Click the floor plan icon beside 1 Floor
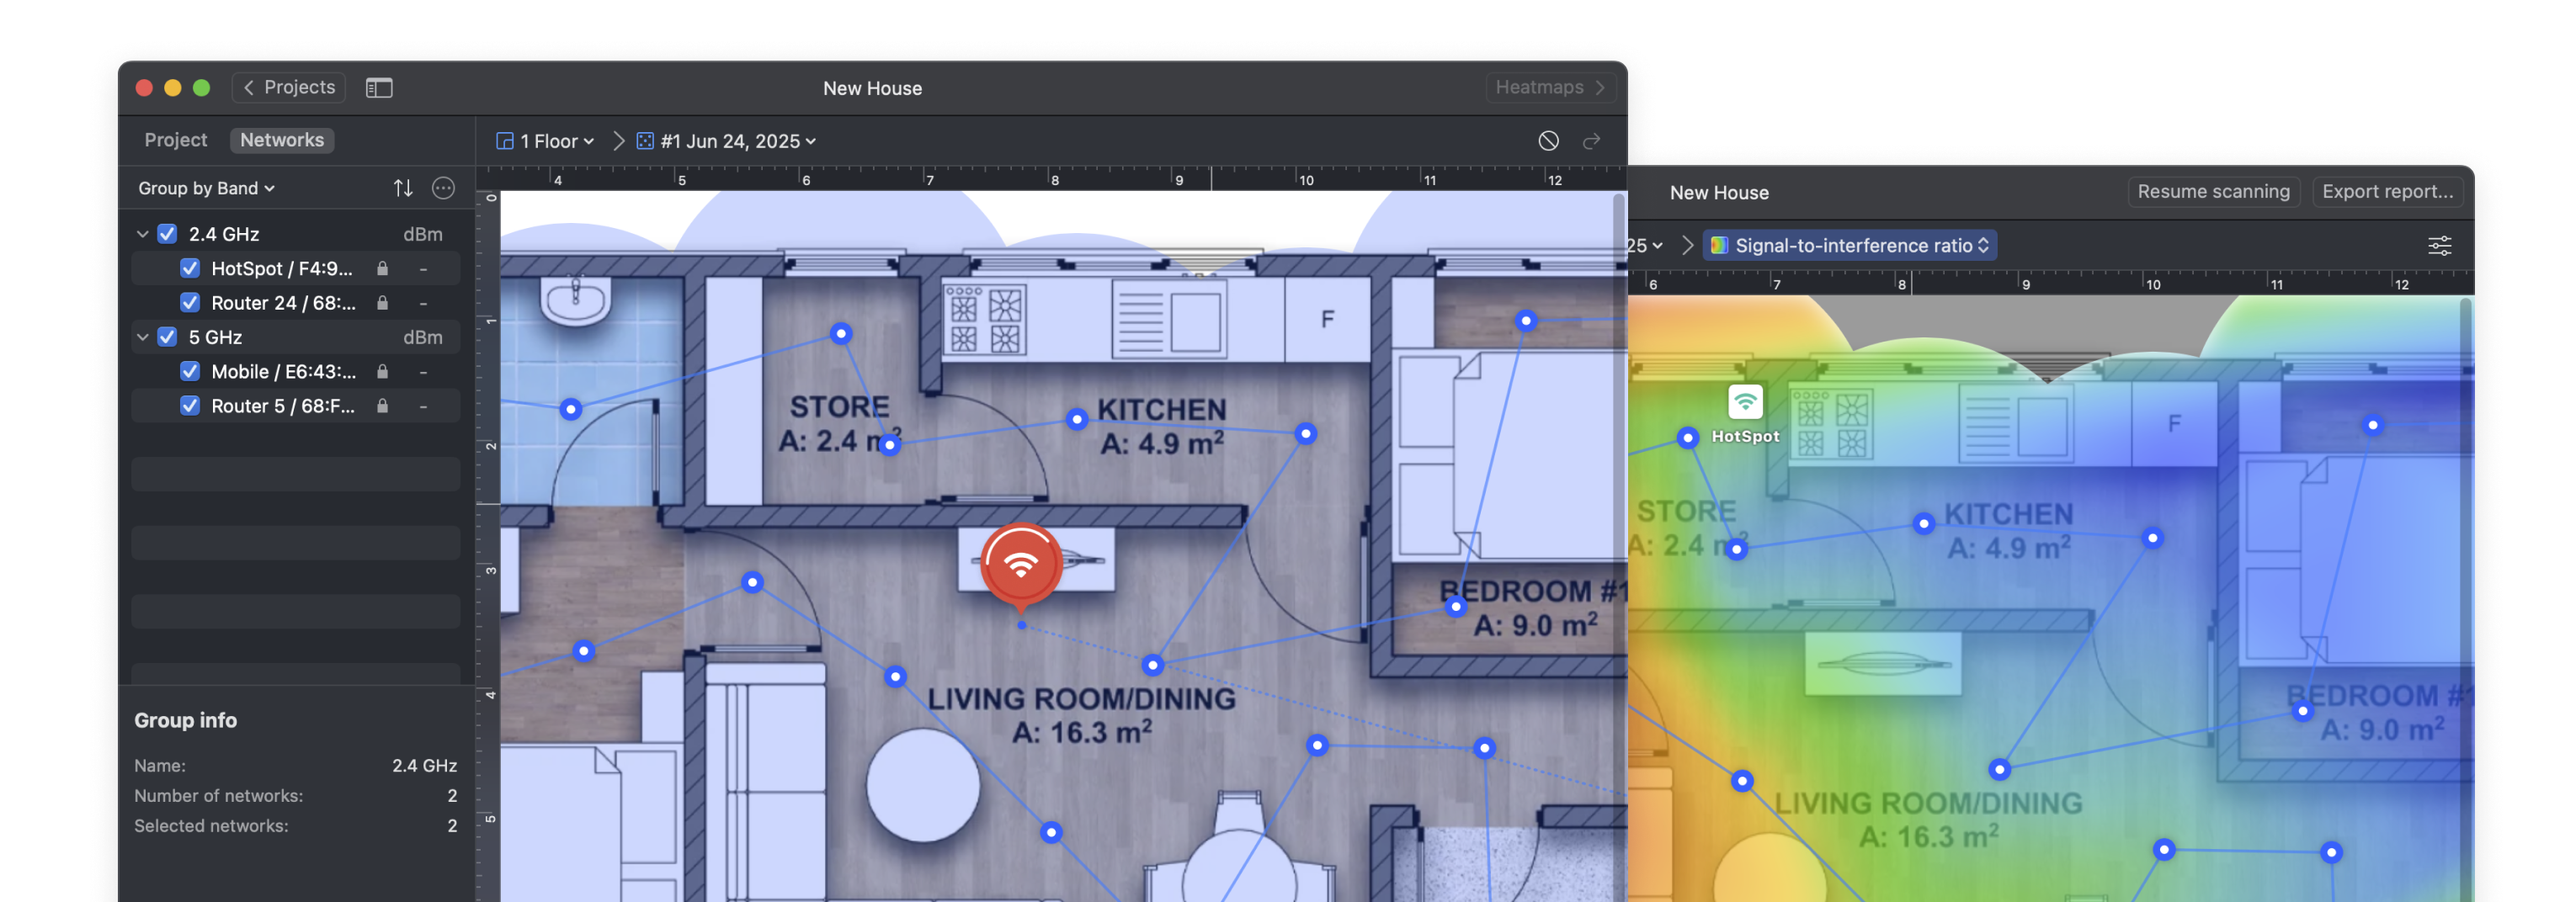Viewport: 2576px width, 902px height. [x=505, y=141]
